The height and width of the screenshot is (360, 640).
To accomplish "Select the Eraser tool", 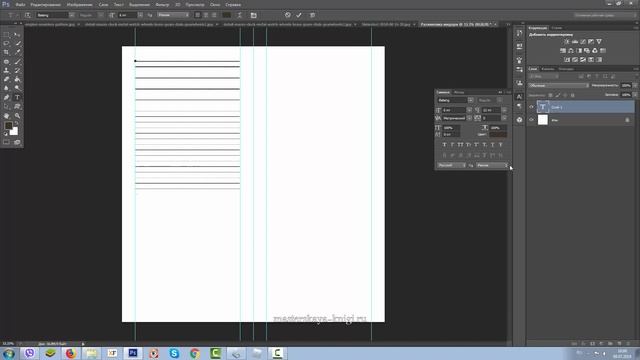I will (6, 79).
